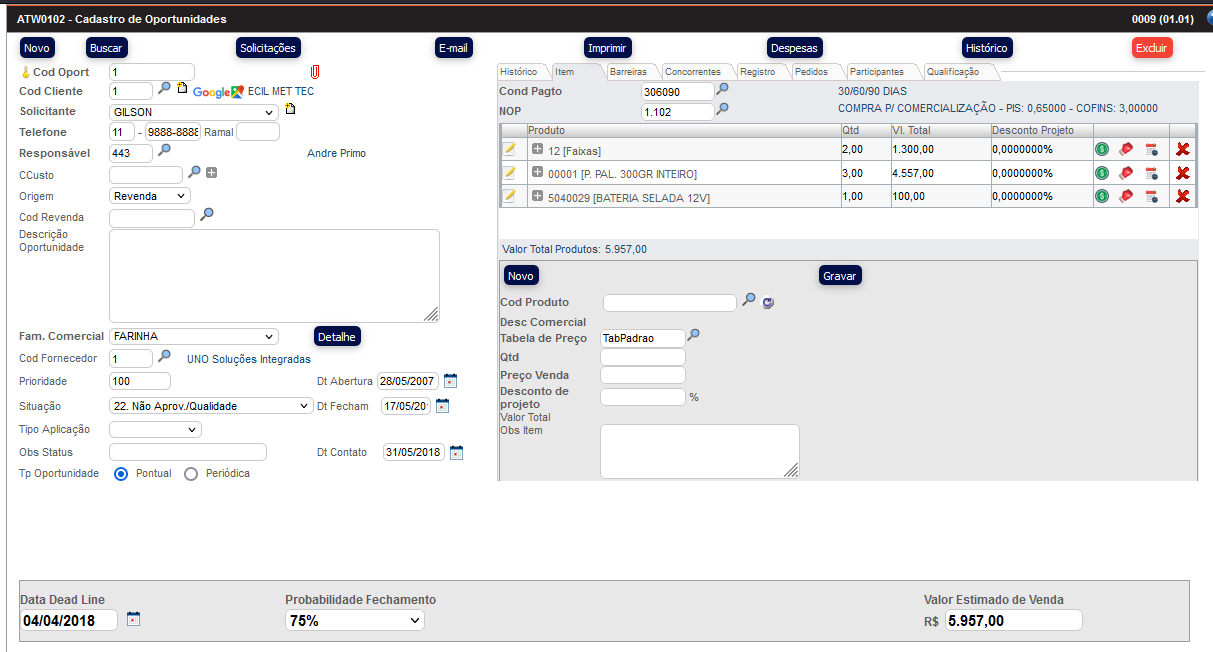Open Probabilidade Fechamento dropdown showing 75%
Viewport: 1213px width, 652px height.
click(x=354, y=621)
